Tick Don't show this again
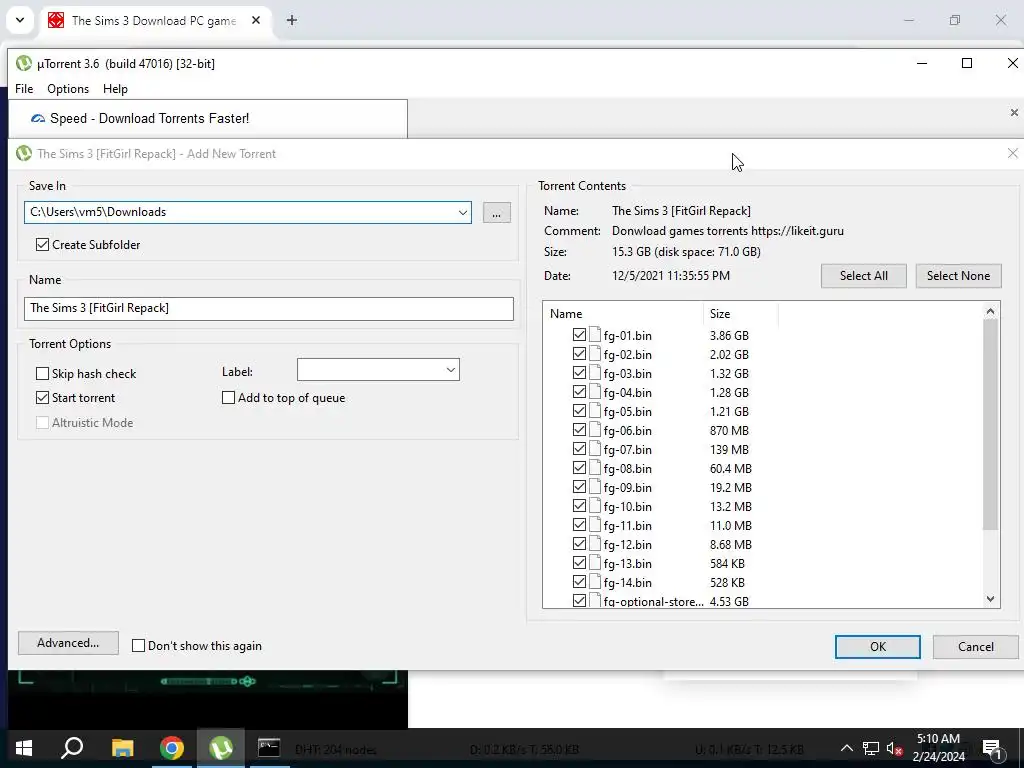The width and height of the screenshot is (1024, 768). pos(138,645)
